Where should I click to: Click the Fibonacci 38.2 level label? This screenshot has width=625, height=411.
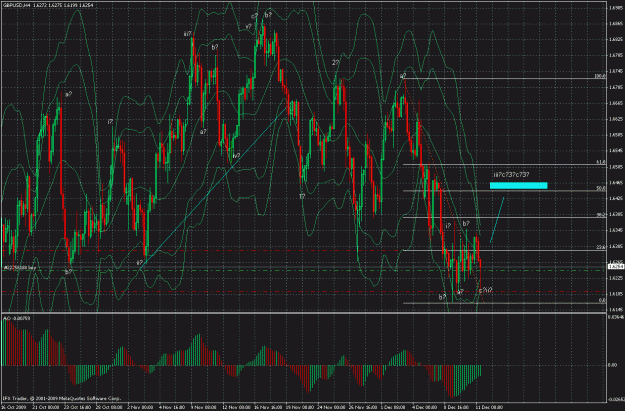pos(601,215)
